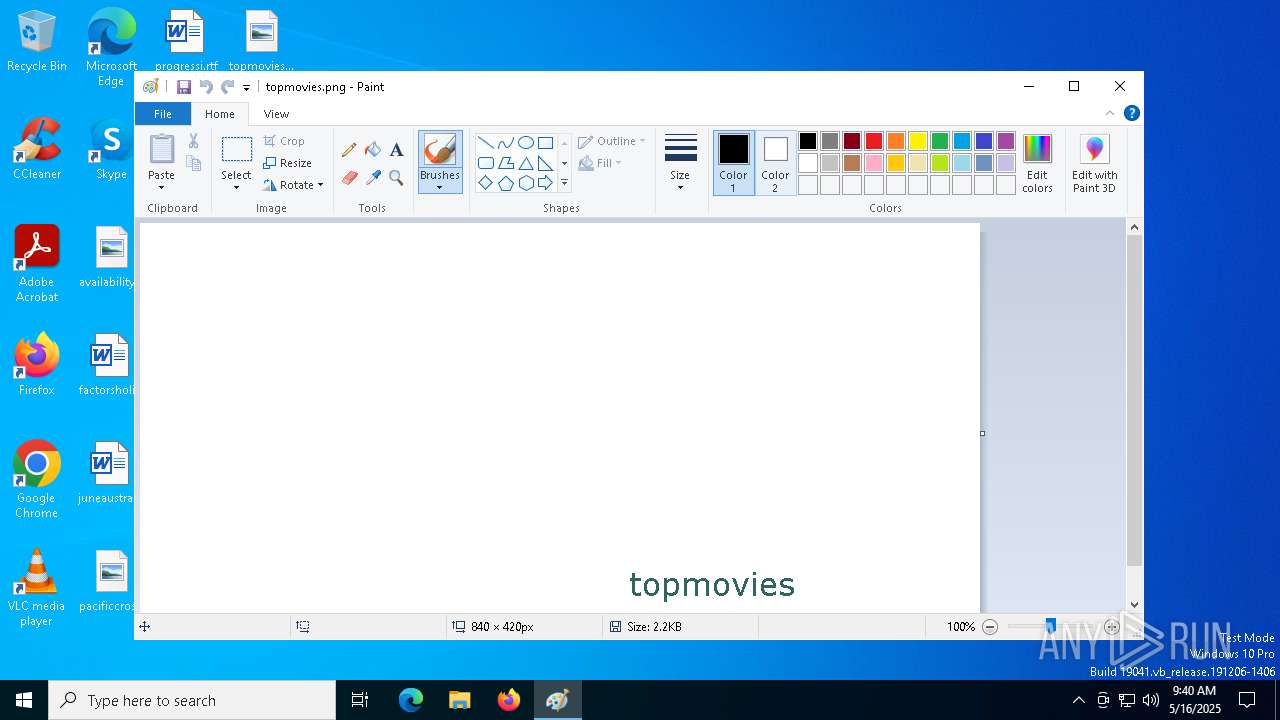Open Edit with Paint 3D
Image resolution: width=1280 pixels, height=720 pixels.
click(x=1094, y=164)
